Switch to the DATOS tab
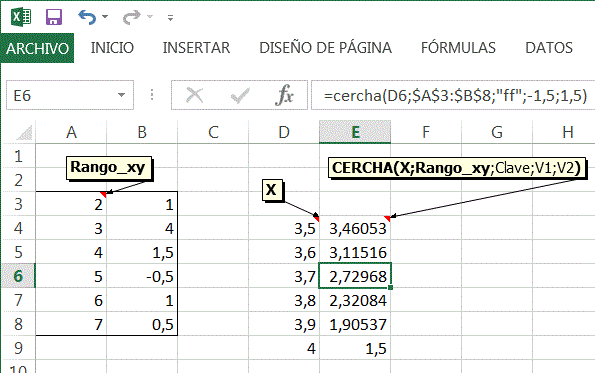The width and height of the screenshot is (595, 373). point(549,48)
